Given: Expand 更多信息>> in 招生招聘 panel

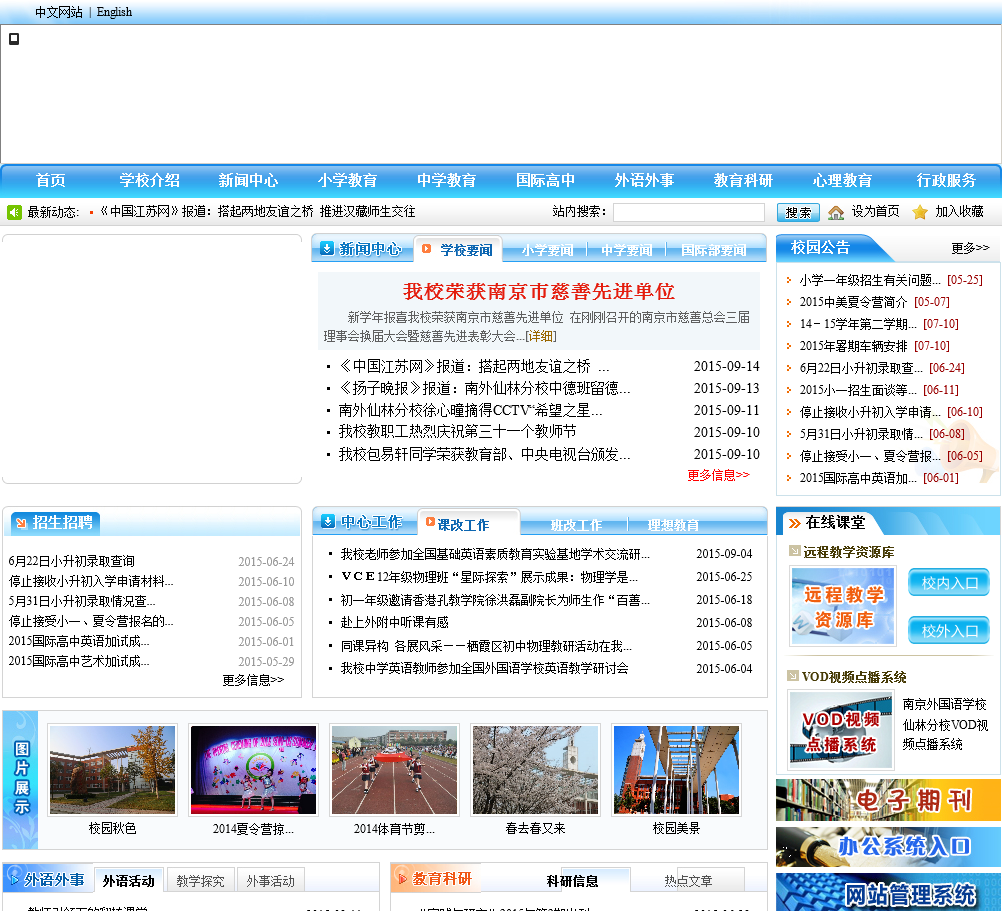Looking at the screenshot, I should pyautogui.click(x=253, y=680).
